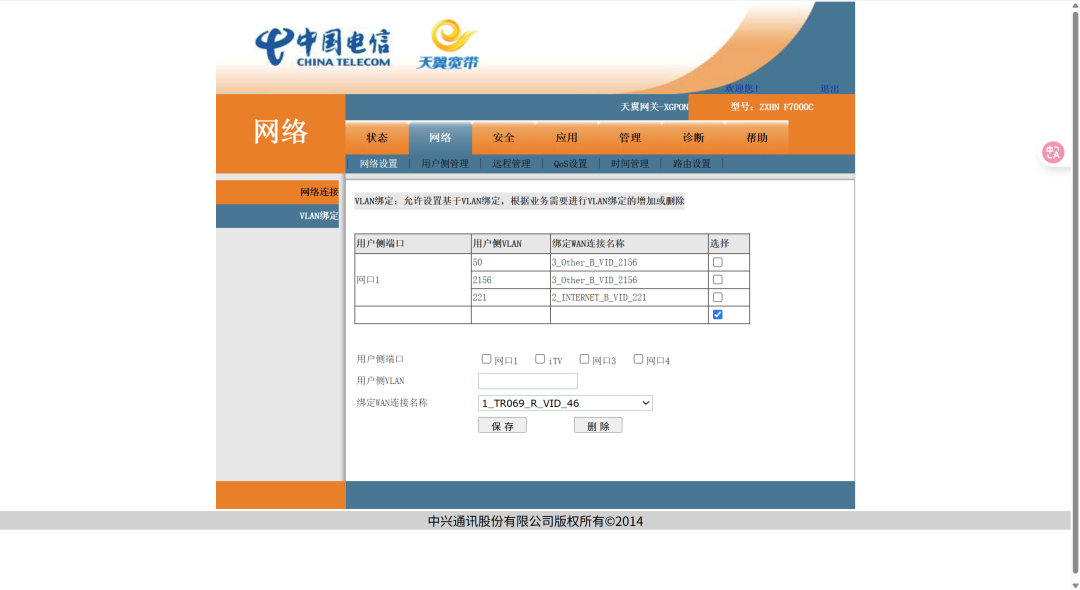Enable the 网口4 port checkbox
1080x590 pixels.
point(638,359)
